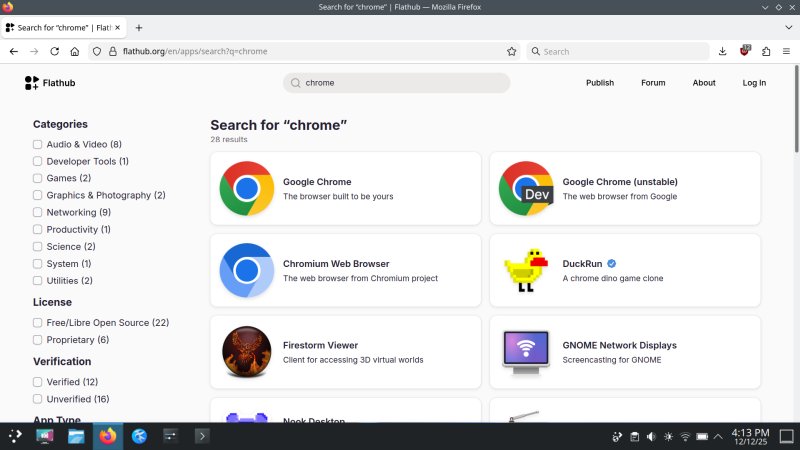
Task: Select the Networking category filter
Action: [37, 212]
